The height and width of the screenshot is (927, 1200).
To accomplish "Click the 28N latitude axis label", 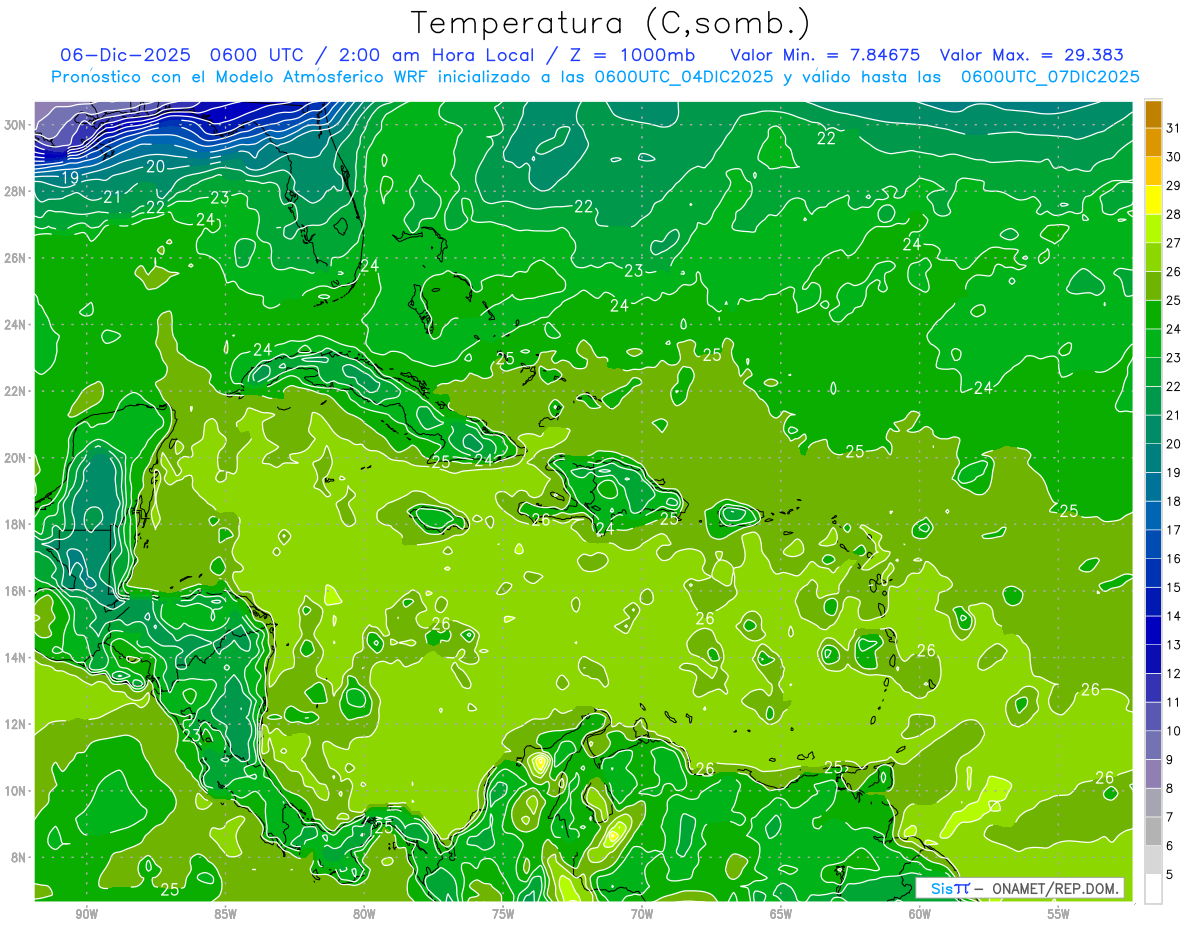I will 15,191.
